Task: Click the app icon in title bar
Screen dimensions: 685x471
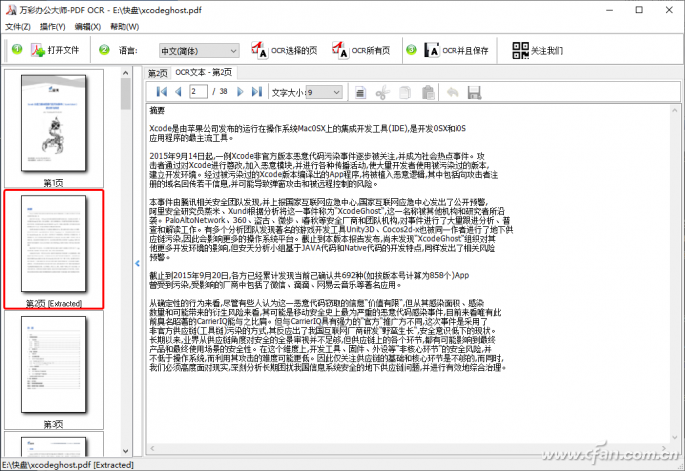Action: (x=10, y=10)
